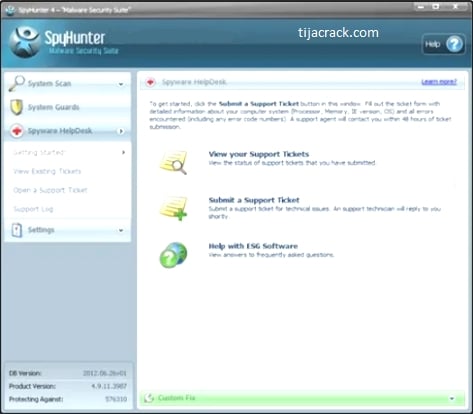Viewport: 473px width, 414px height.
Task: Select Open a Support Ticket item
Action: click(50, 190)
